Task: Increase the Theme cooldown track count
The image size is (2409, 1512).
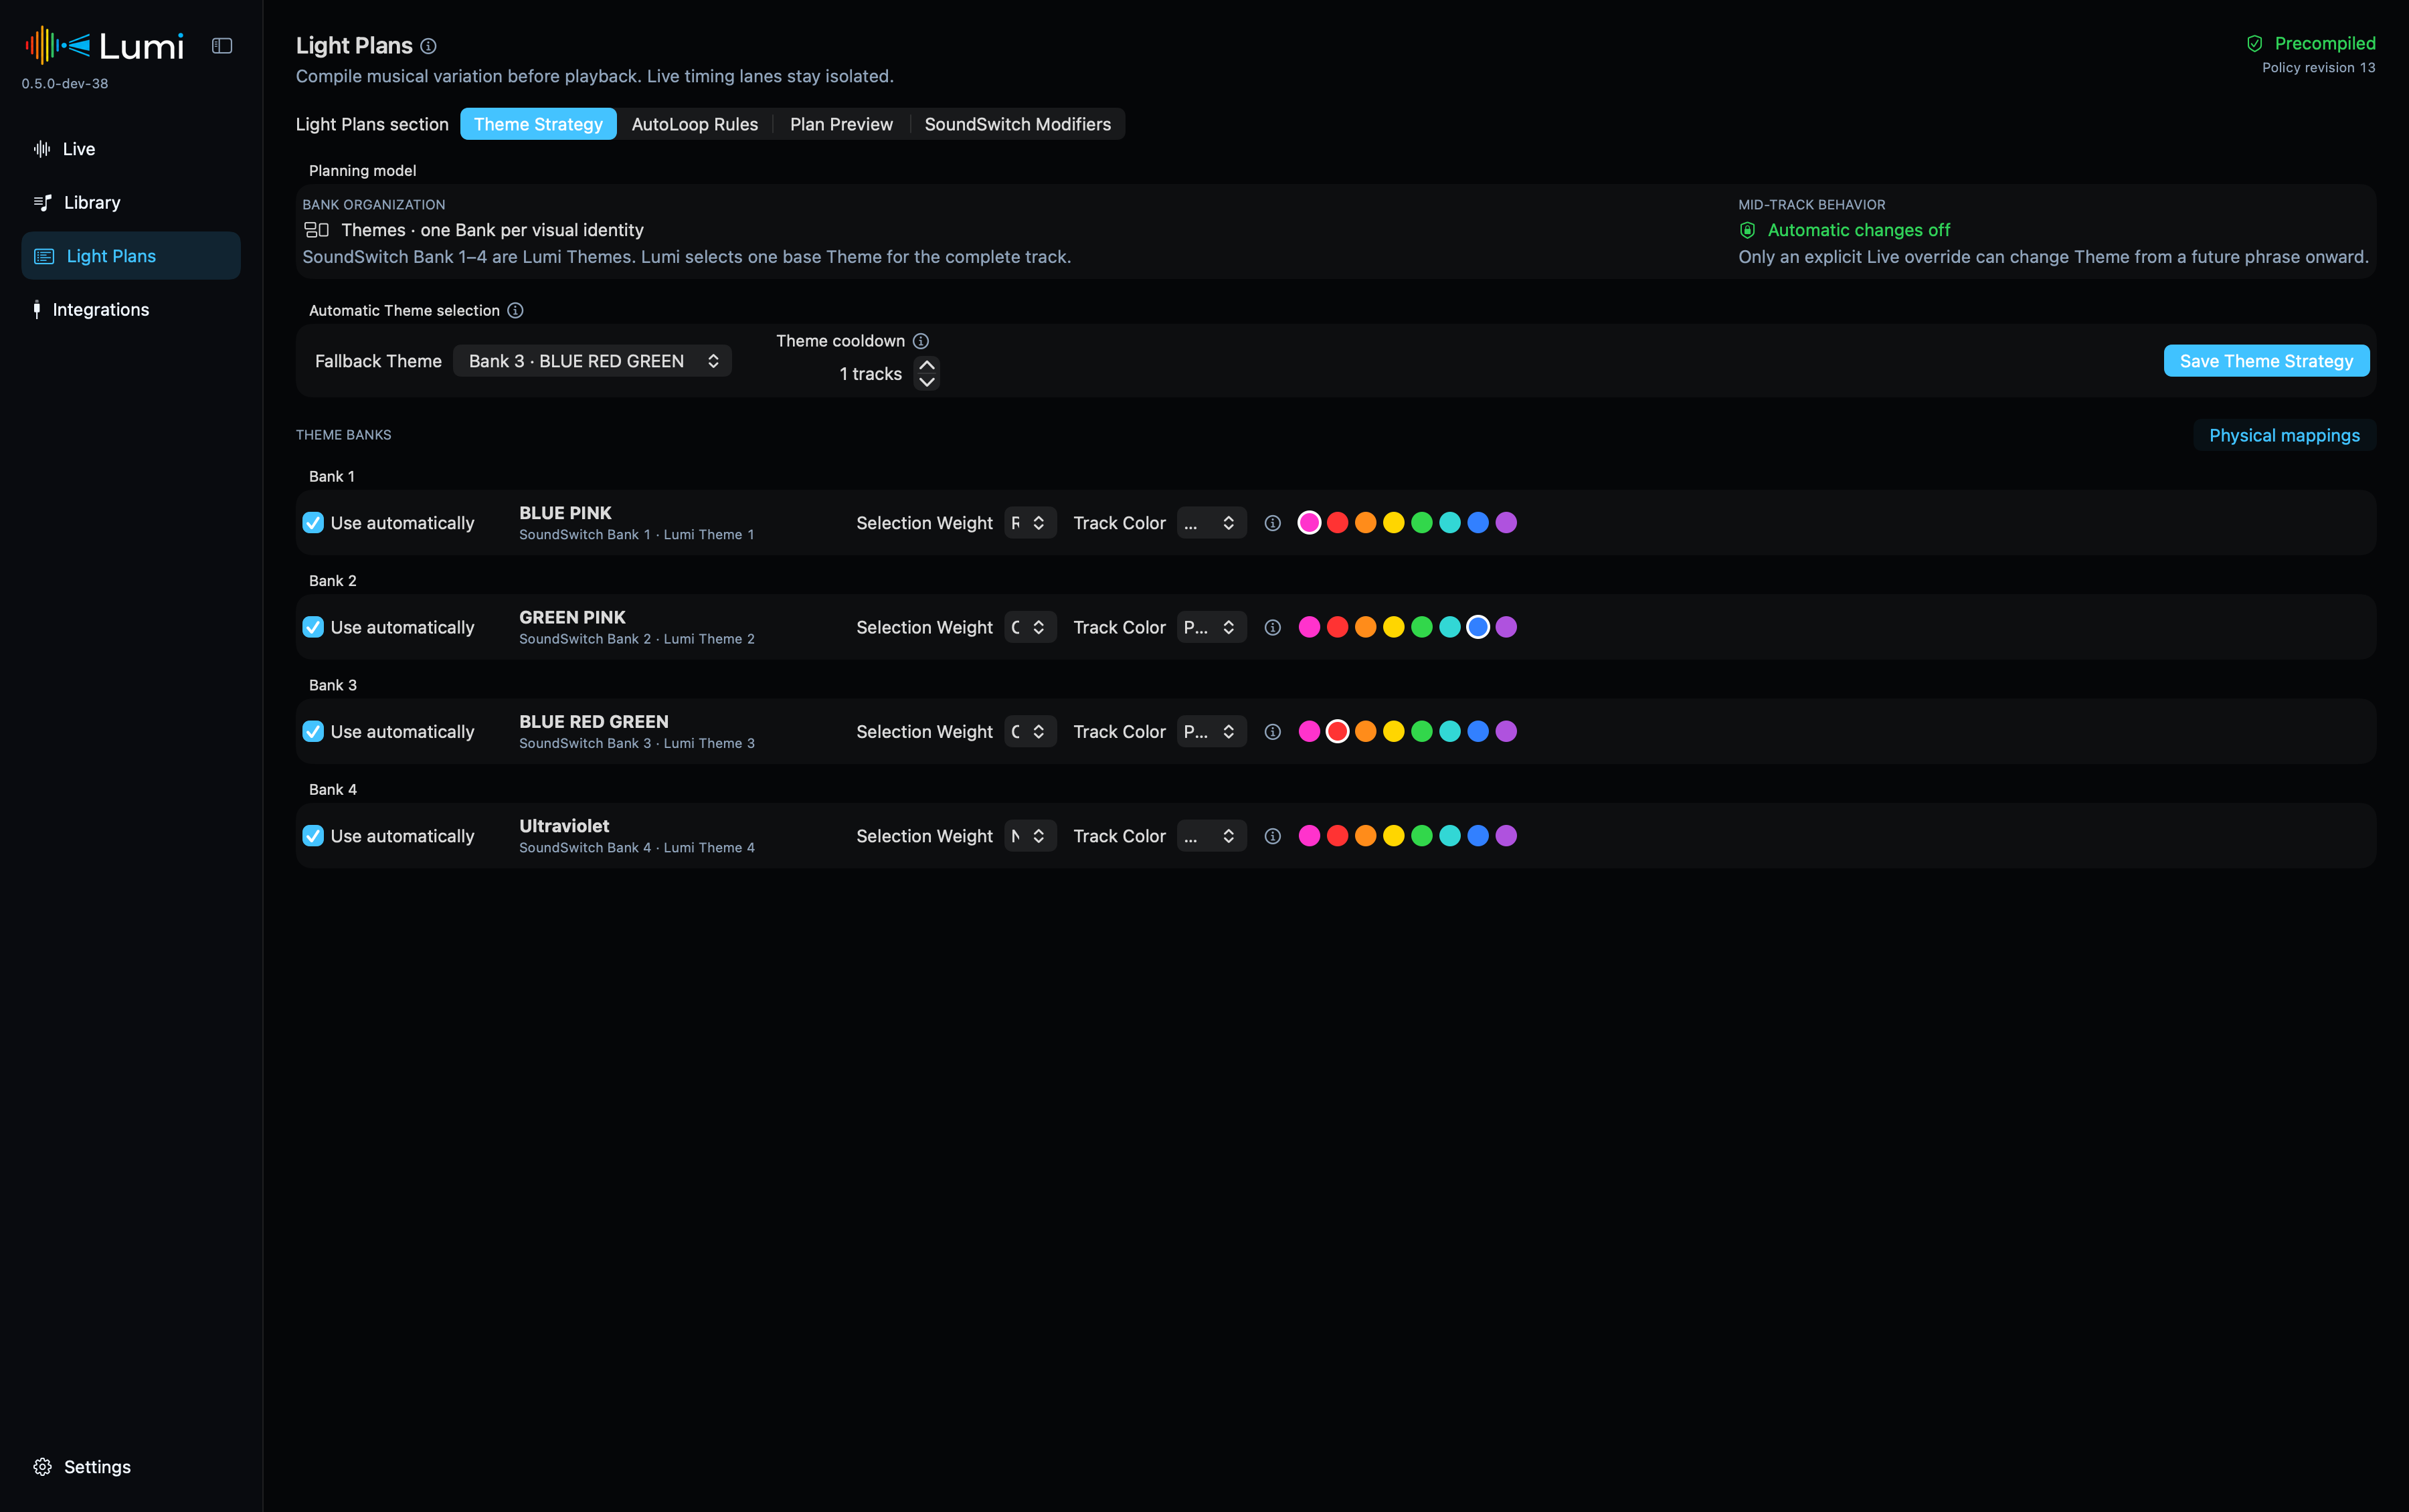Action: tap(927, 365)
